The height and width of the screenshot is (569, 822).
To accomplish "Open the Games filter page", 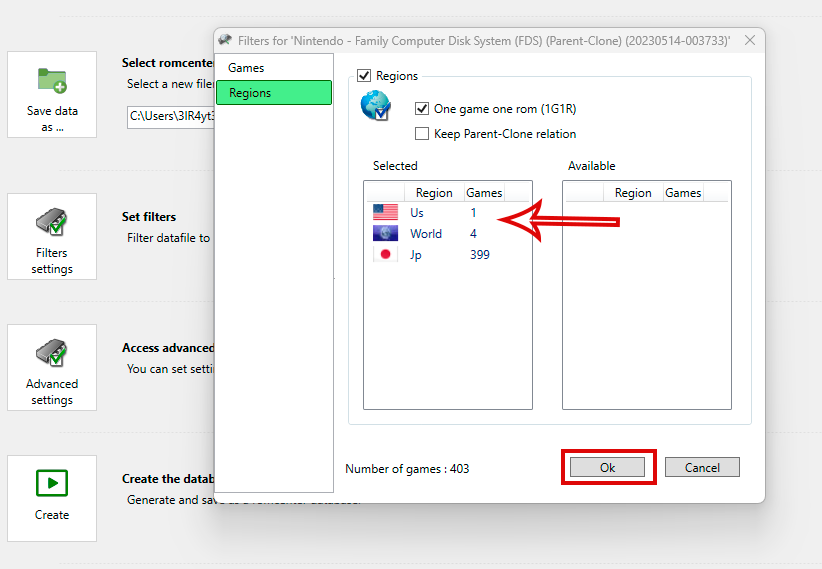I will (x=274, y=68).
